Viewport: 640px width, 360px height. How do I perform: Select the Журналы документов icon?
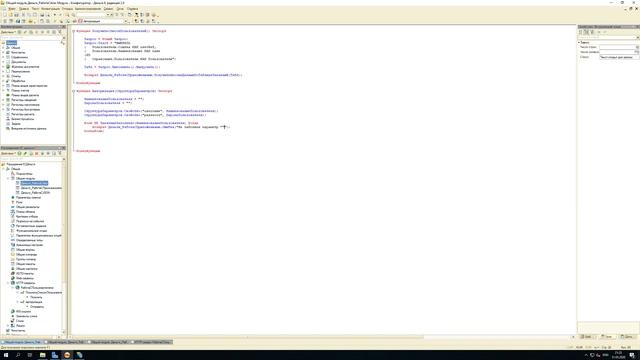tap(8, 67)
